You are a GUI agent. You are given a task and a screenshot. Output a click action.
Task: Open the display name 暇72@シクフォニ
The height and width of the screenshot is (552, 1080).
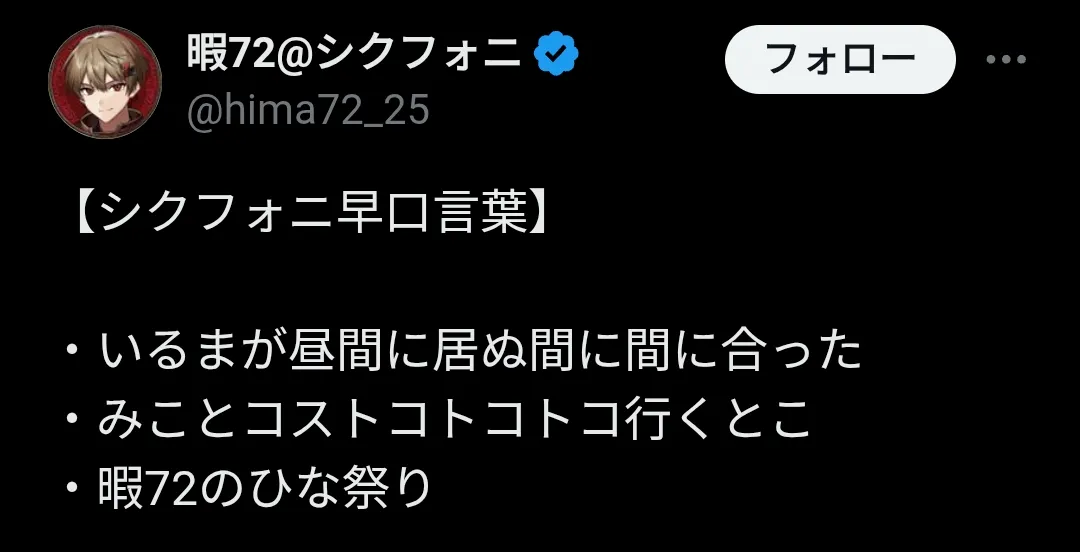[353, 54]
